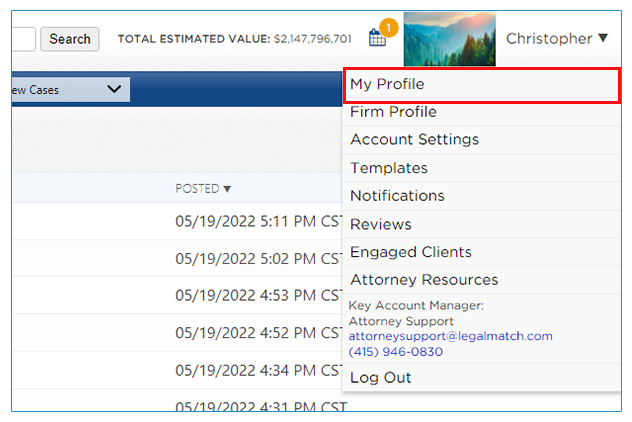Image resolution: width=632 pixels, height=422 pixels.
Task: Choose Templates in the user menu
Action: pyautogui.click(x=388, y=168)
